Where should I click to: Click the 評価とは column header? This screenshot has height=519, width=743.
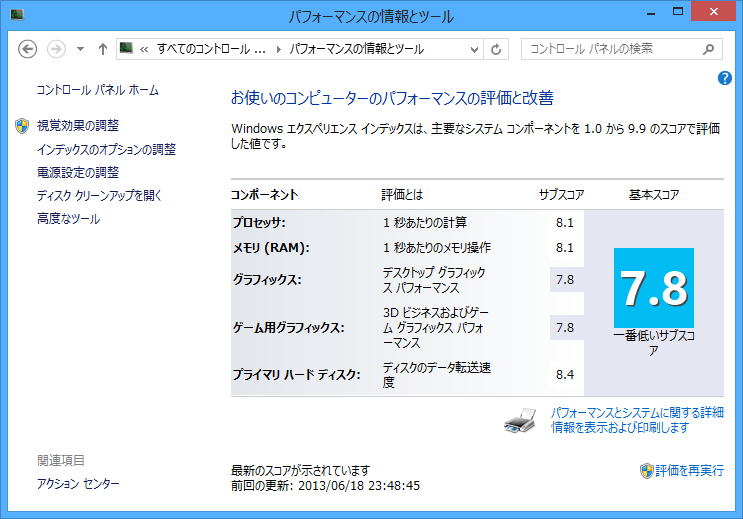pos(402,195)
